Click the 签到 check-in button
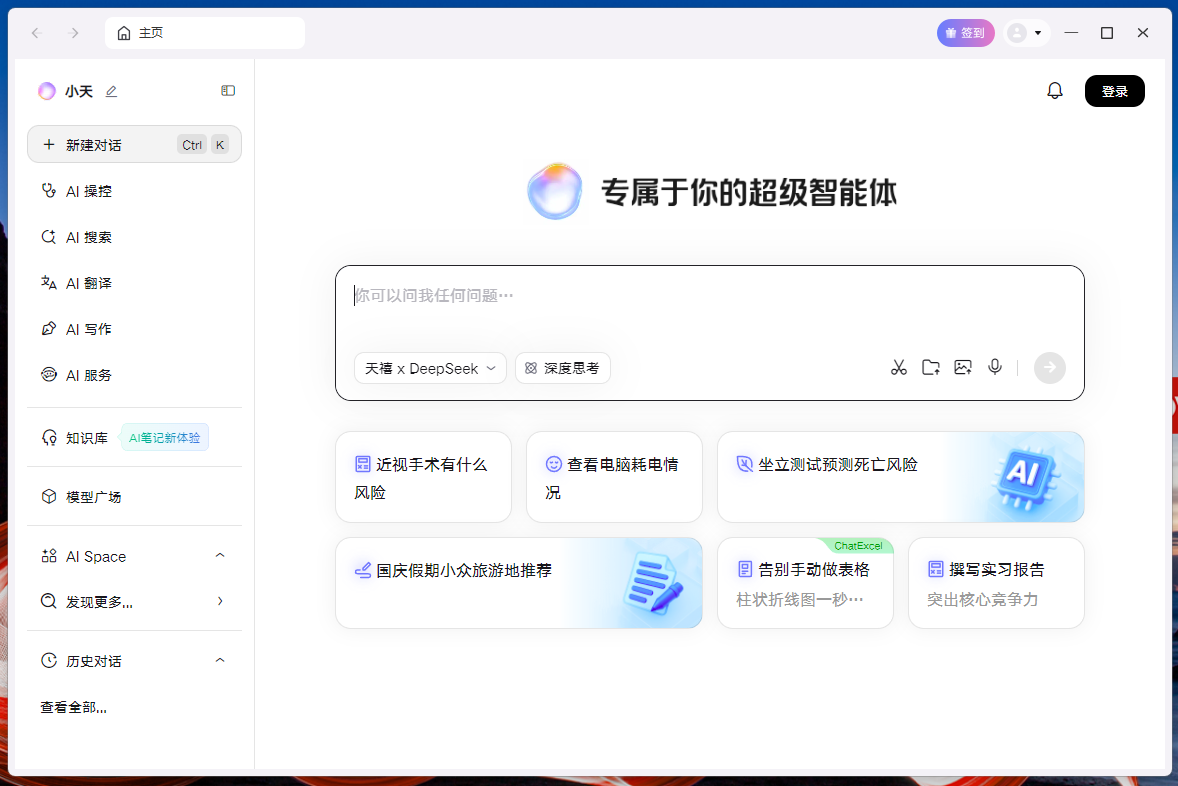Viewport: 1178px width, 786px height. [x=965, y=32]
